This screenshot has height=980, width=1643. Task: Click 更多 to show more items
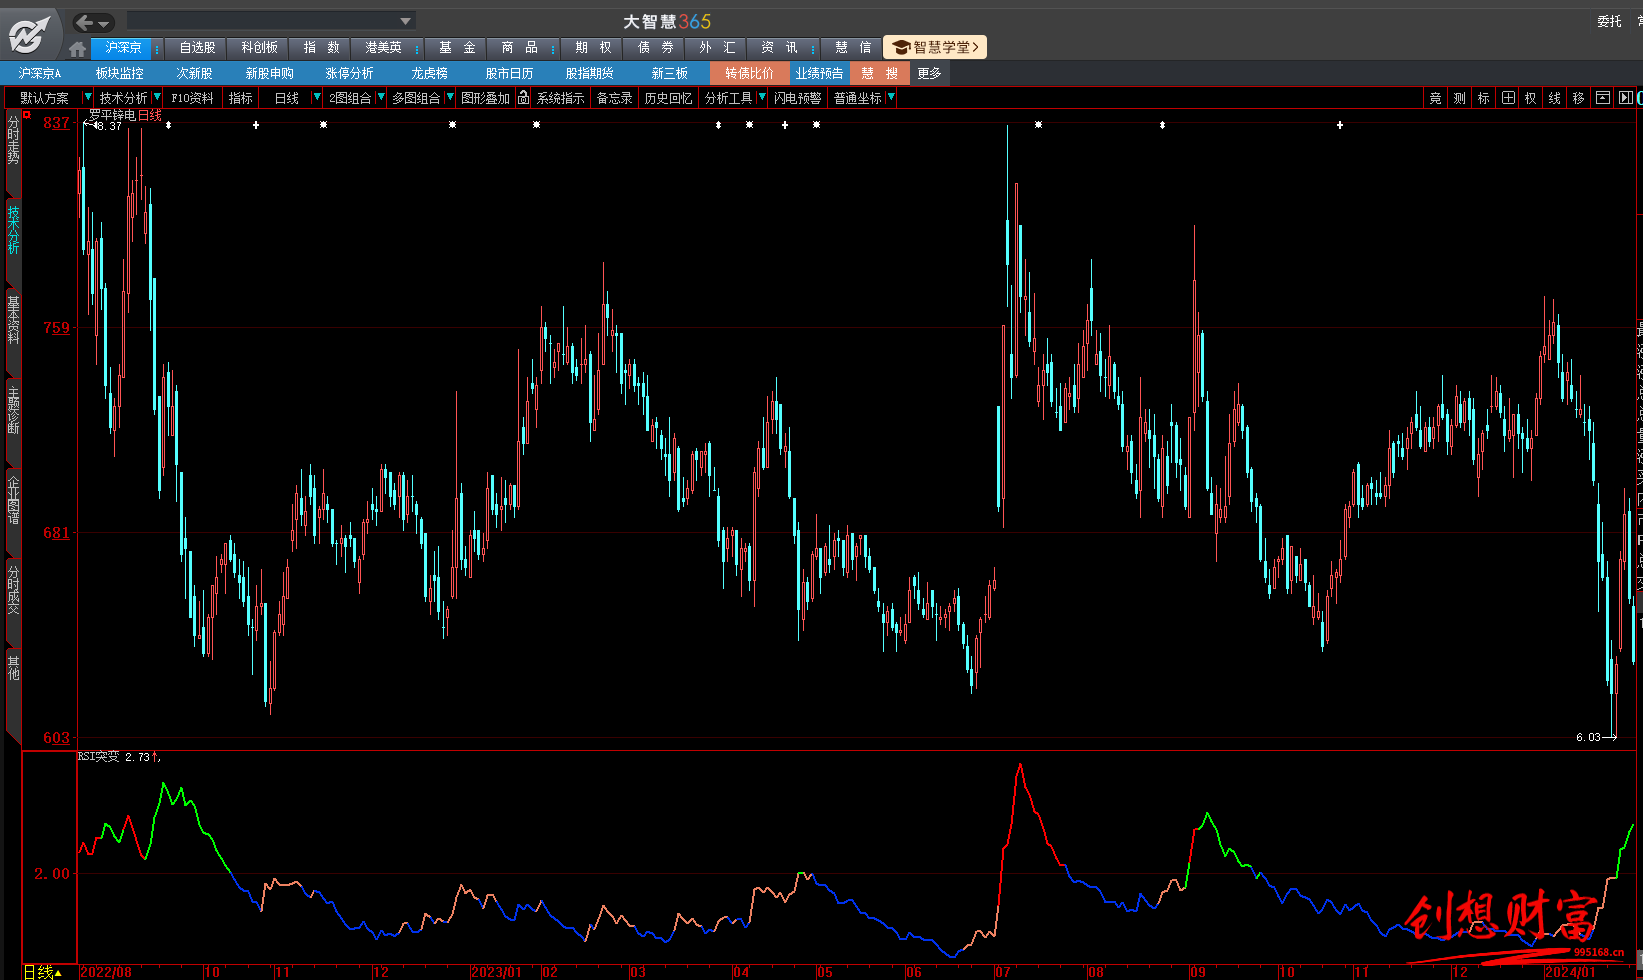coord(929,73)
